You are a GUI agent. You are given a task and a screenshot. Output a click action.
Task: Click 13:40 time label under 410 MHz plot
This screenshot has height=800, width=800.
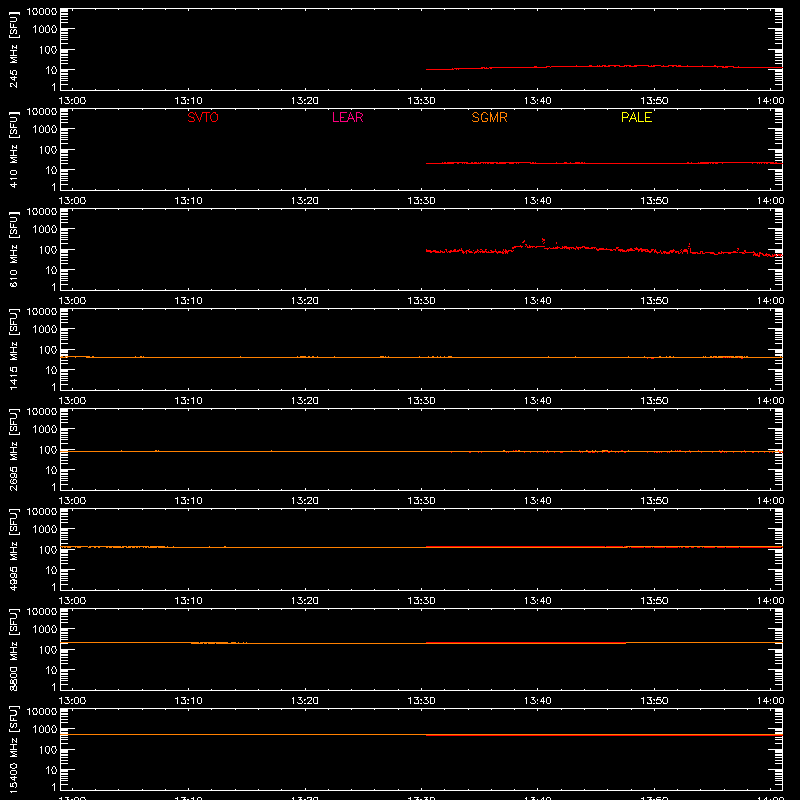(x=537, y=201)
